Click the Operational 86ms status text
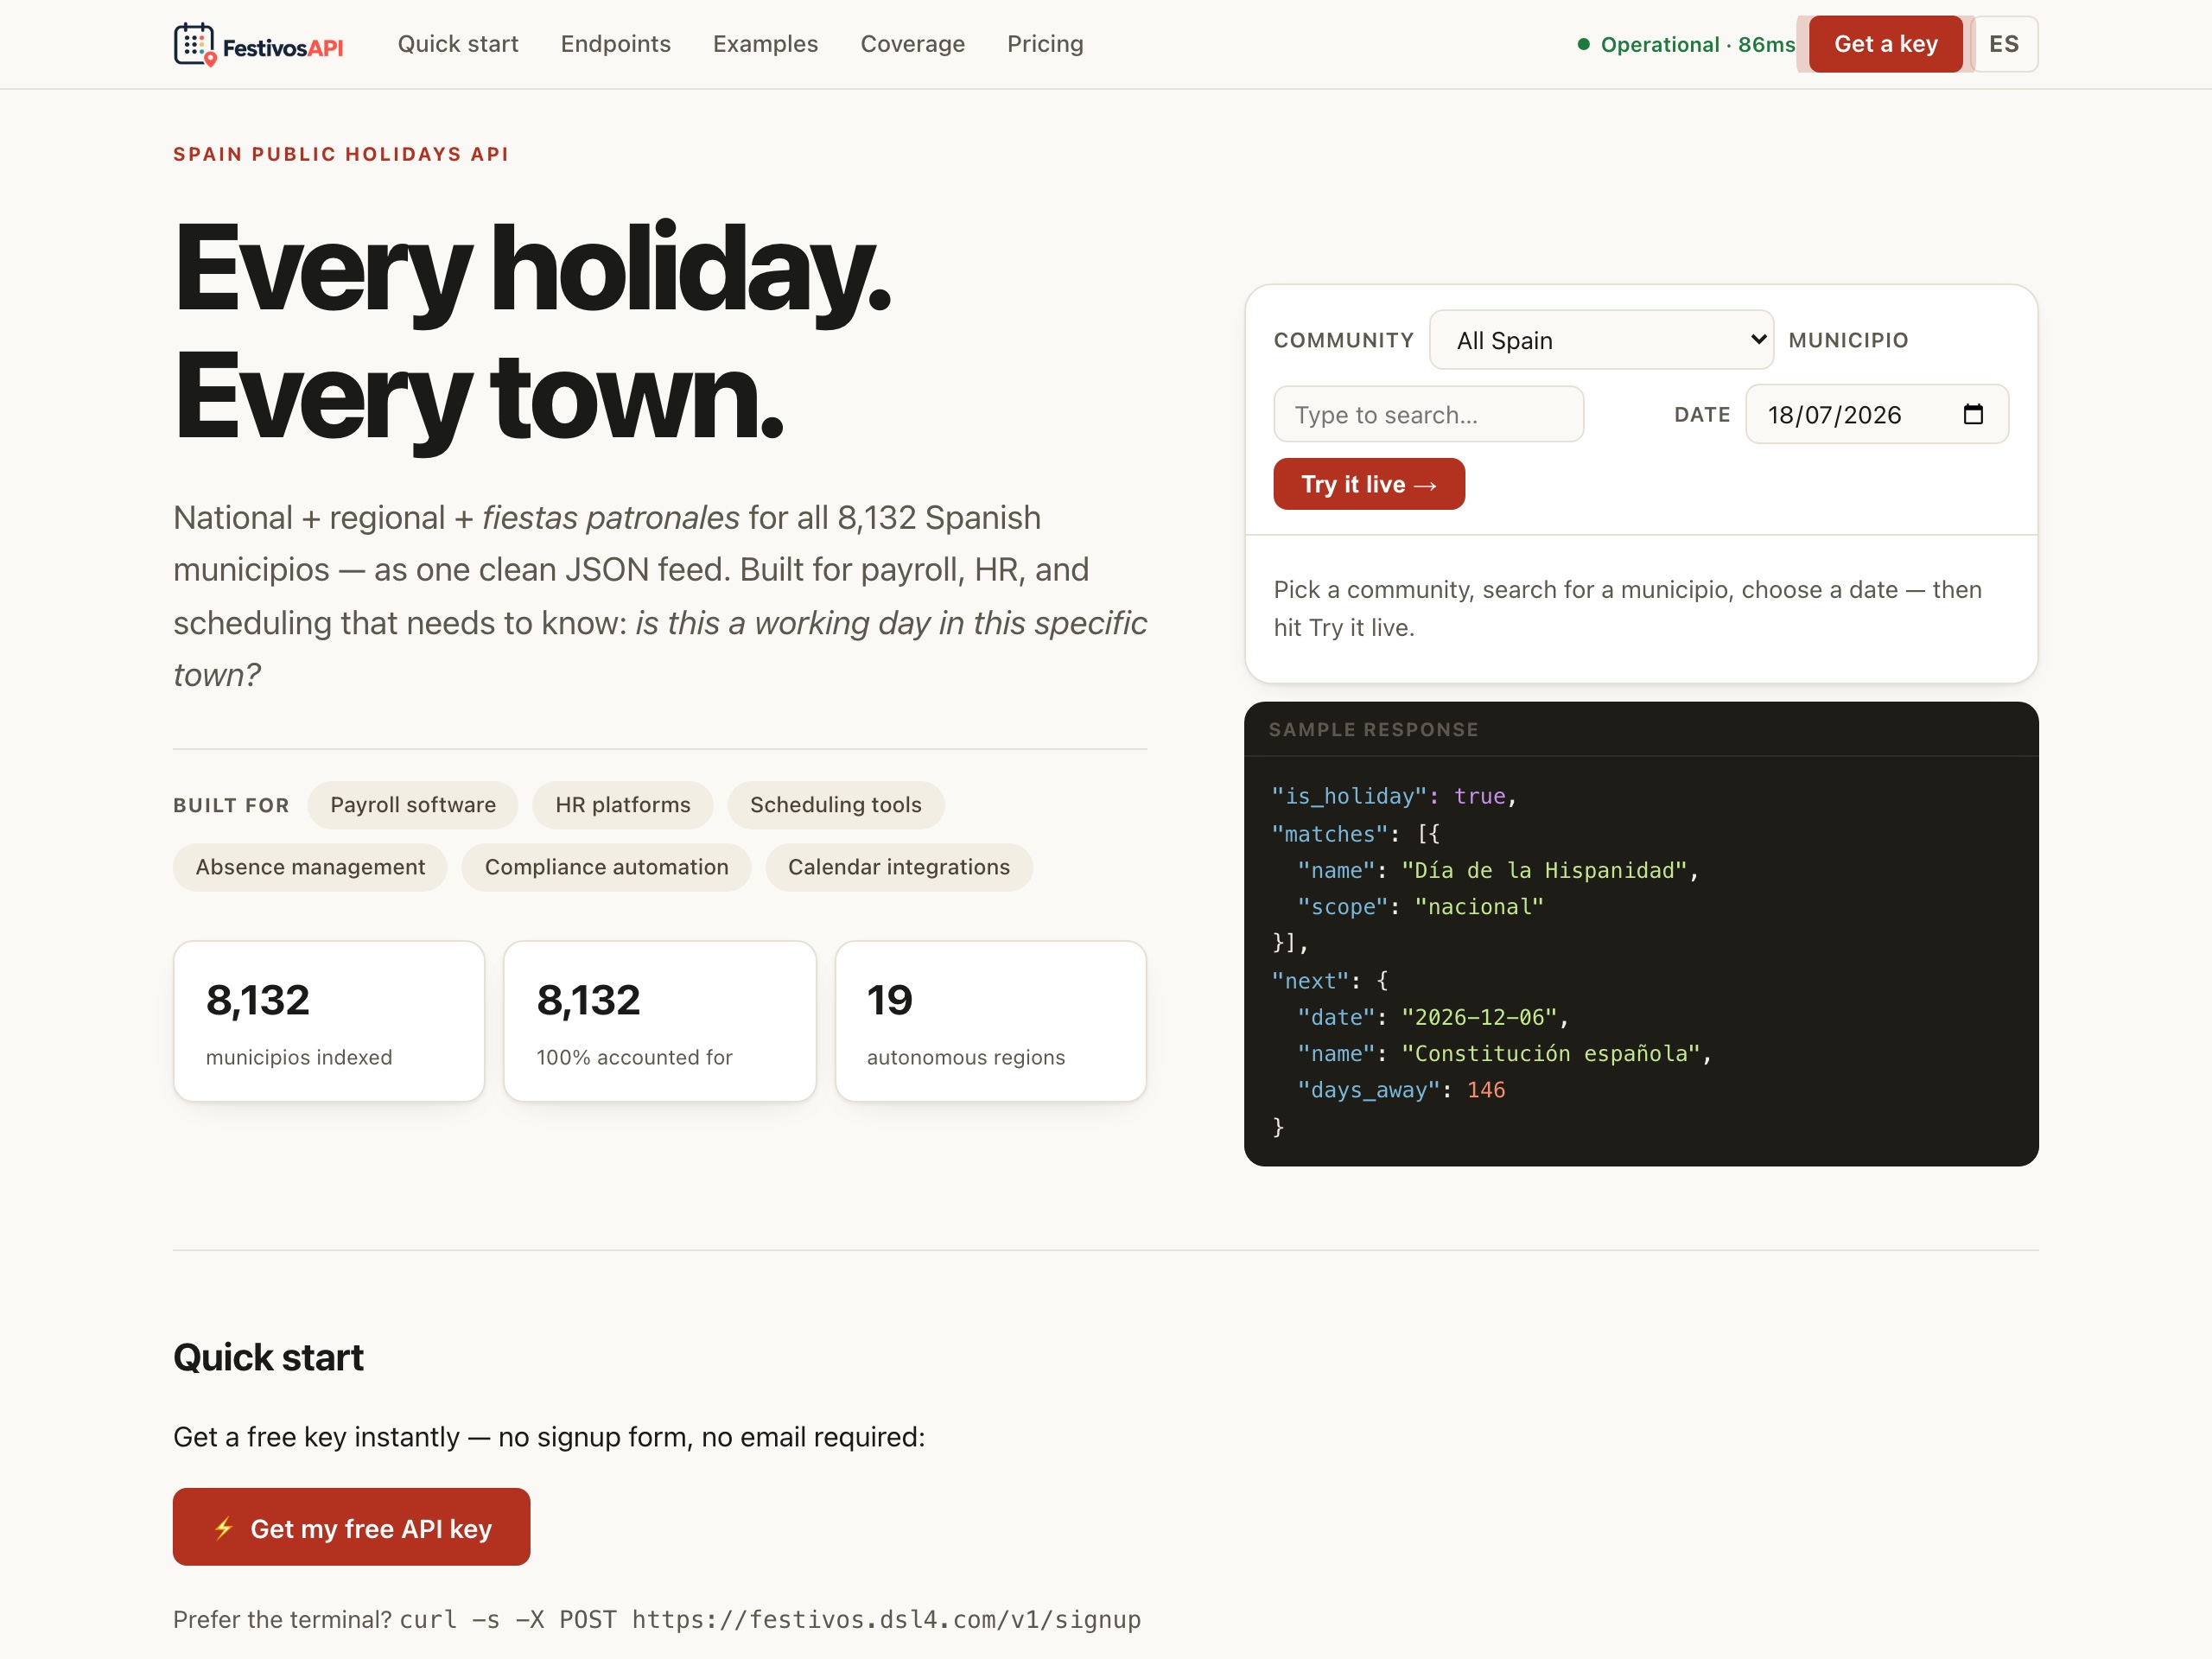 1697,44
